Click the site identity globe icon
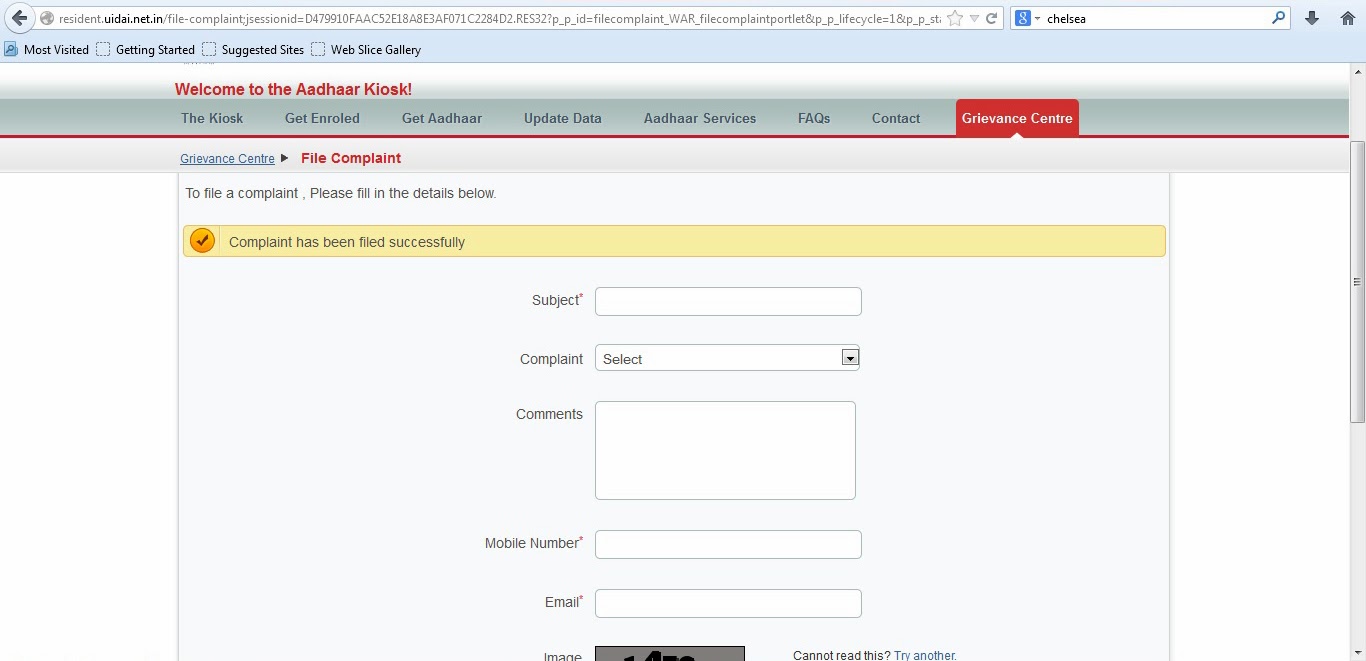The height and width of the screenshot is (661, 1366). (47, 18)
